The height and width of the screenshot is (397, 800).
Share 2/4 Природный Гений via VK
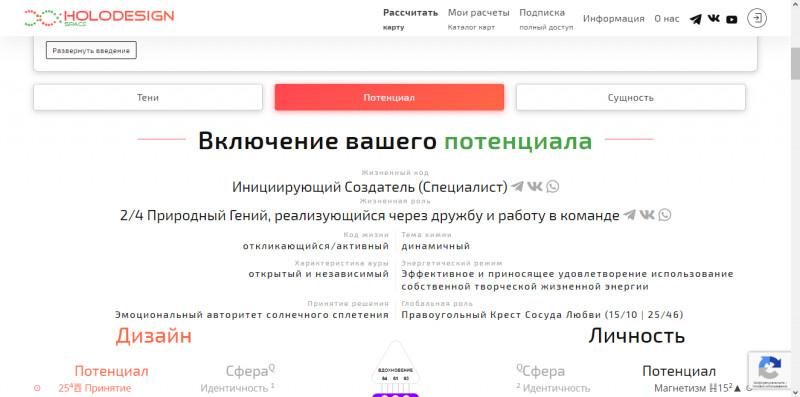click(x=647, y=215)
